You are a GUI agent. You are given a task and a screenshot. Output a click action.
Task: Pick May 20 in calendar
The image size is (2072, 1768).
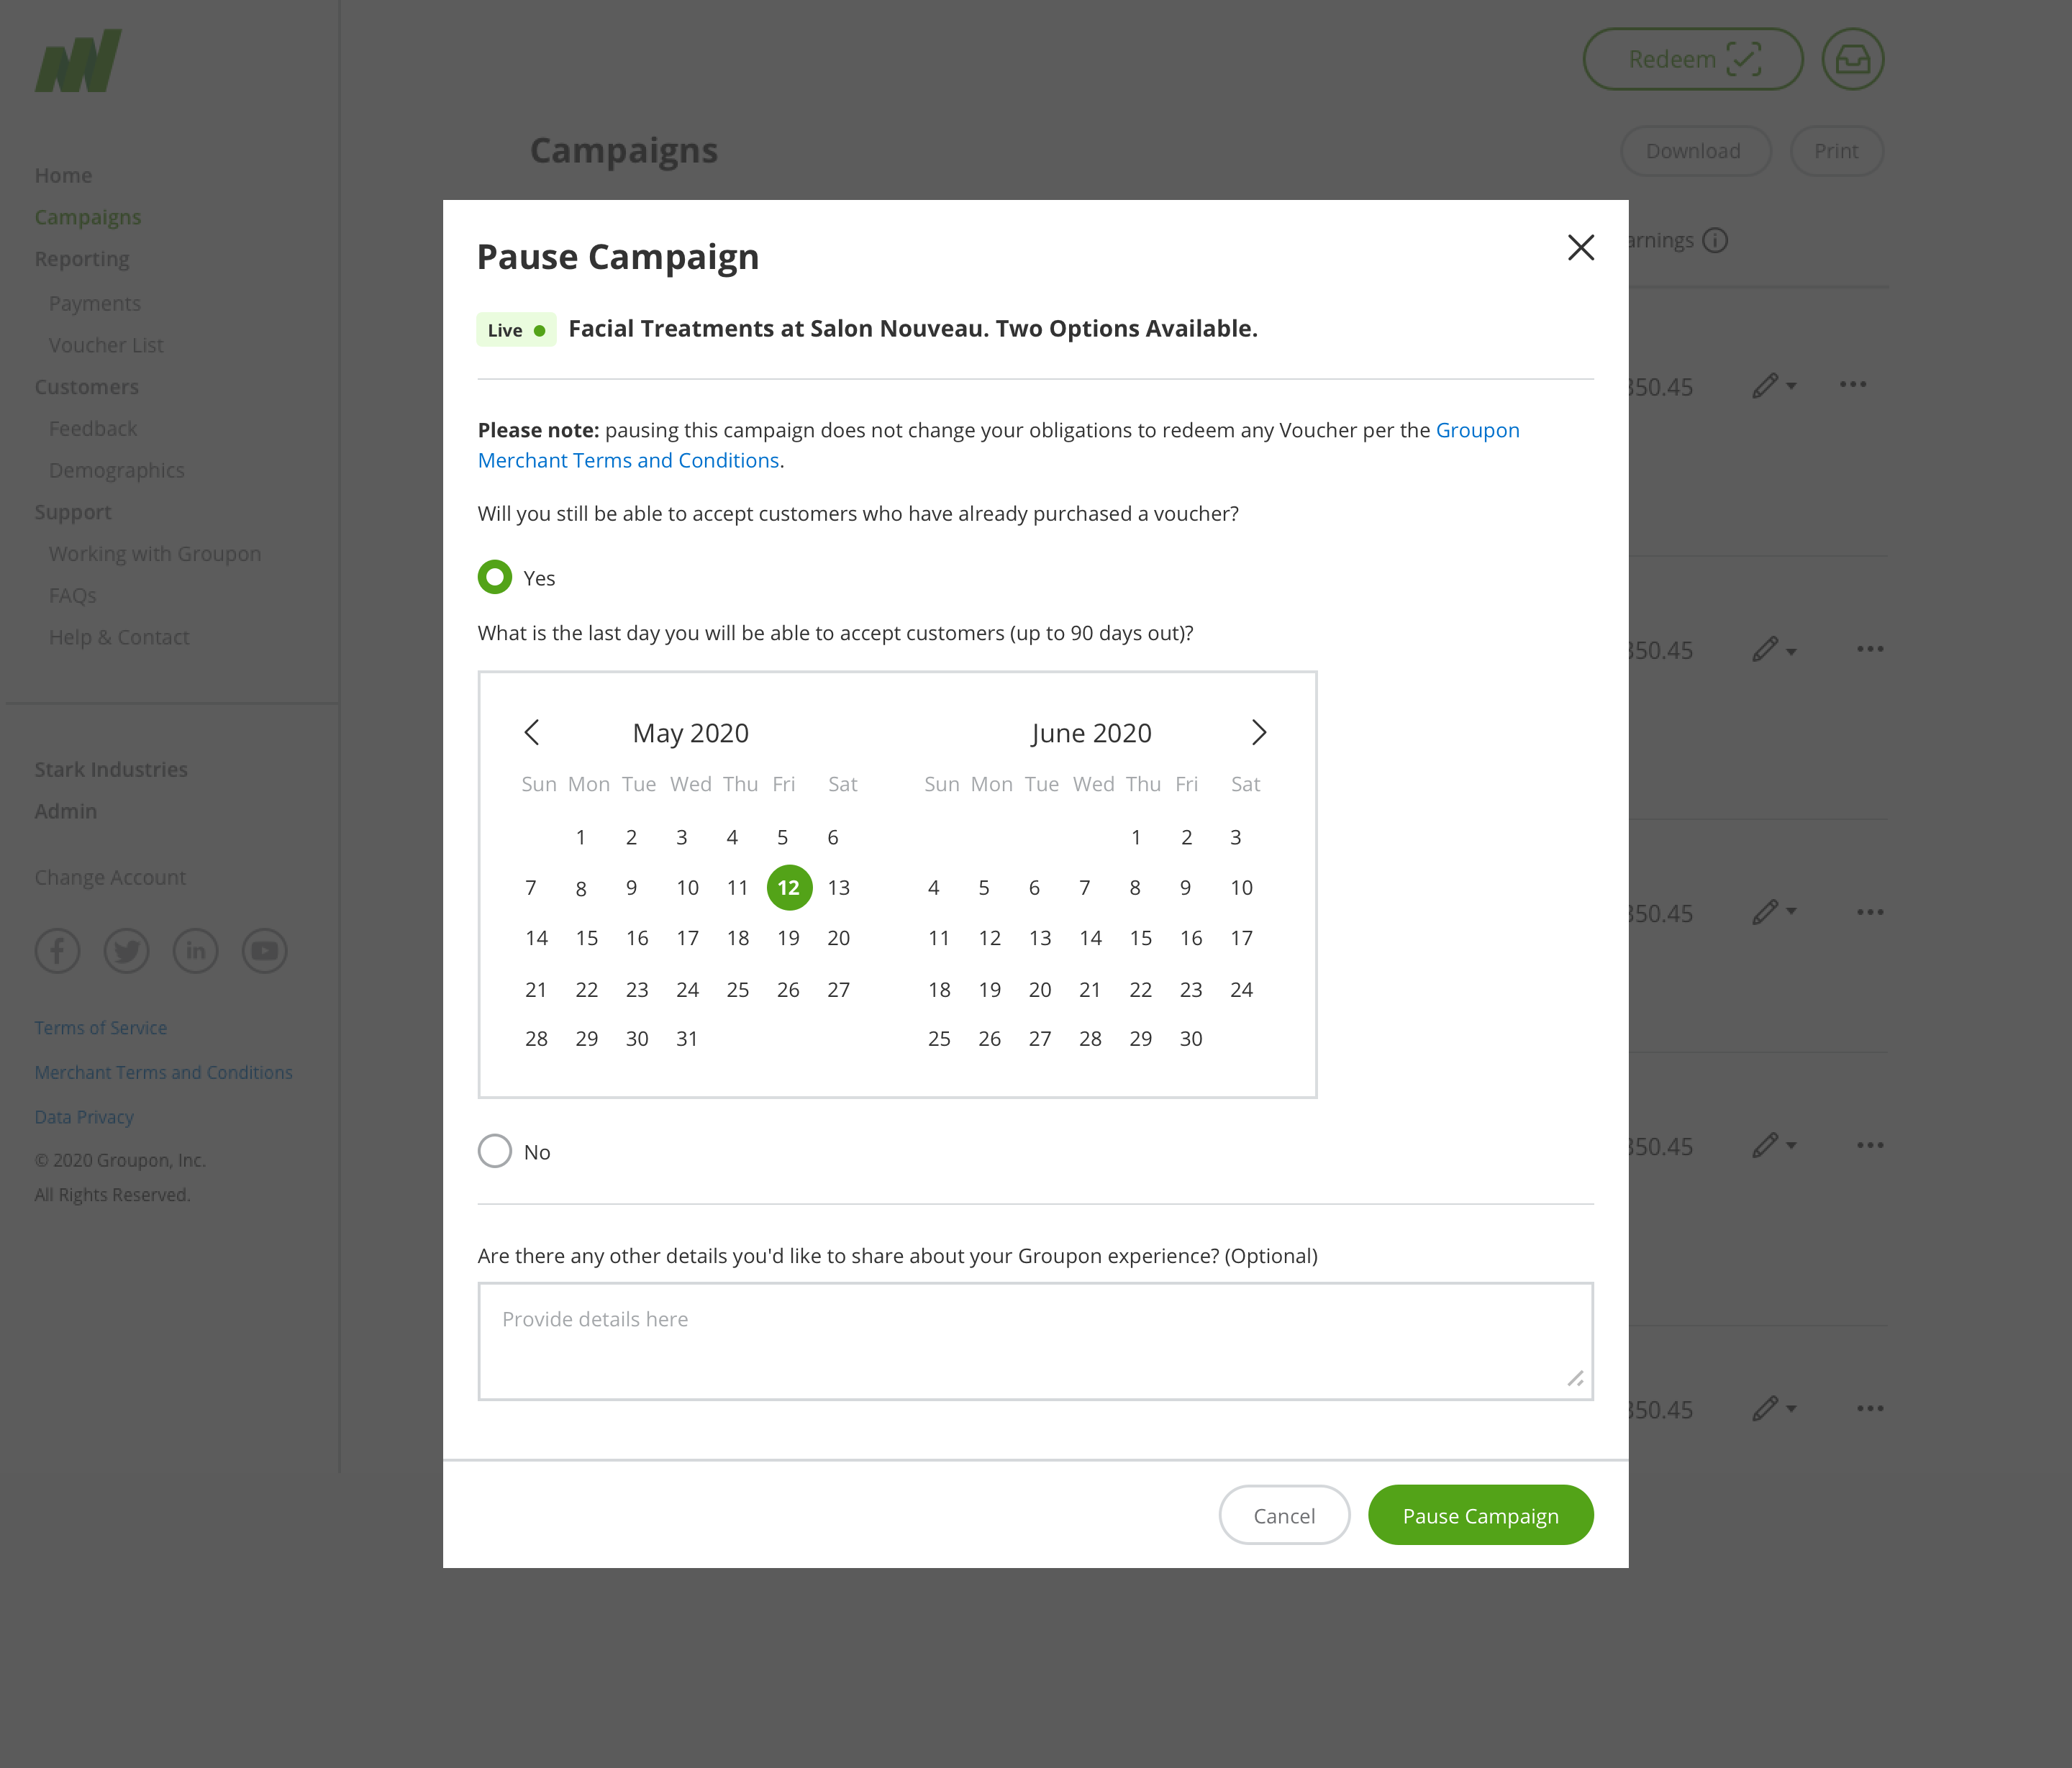tap(838, 939)
